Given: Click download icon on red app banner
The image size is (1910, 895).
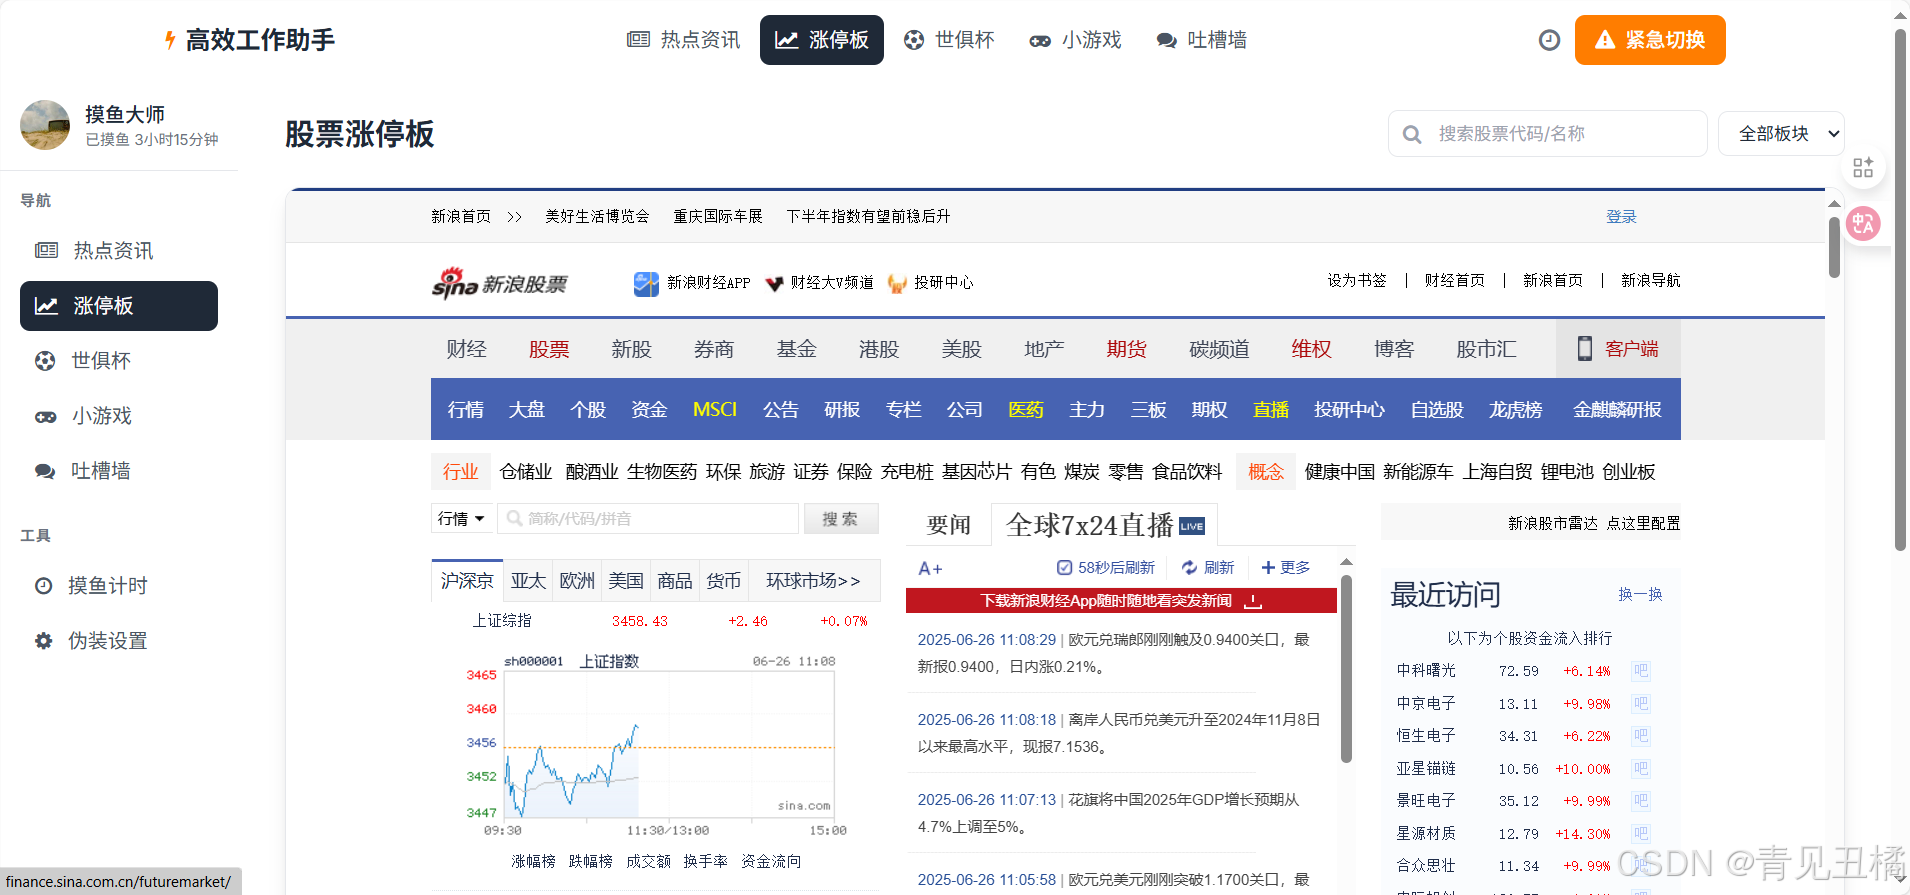Looking at the screenshot, I should [1253, 601].
